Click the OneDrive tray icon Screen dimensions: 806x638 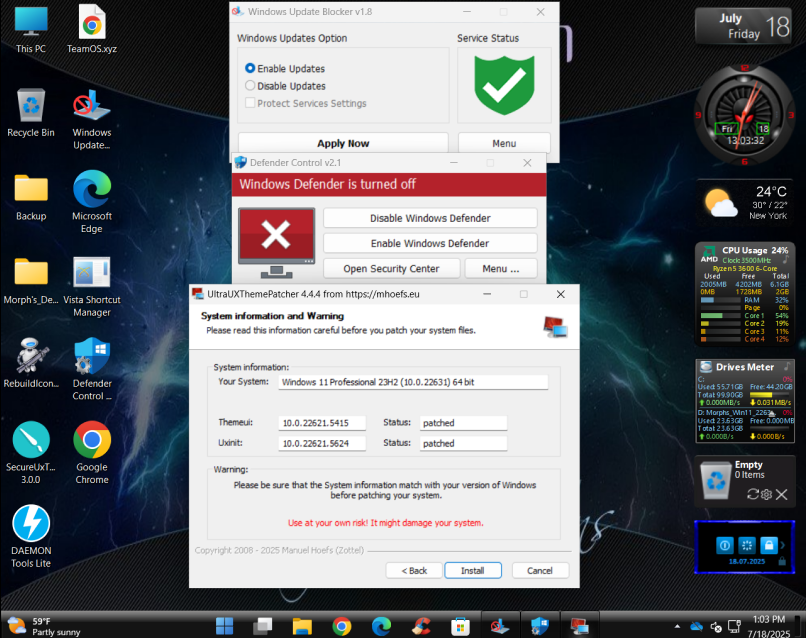coord(697,626)
